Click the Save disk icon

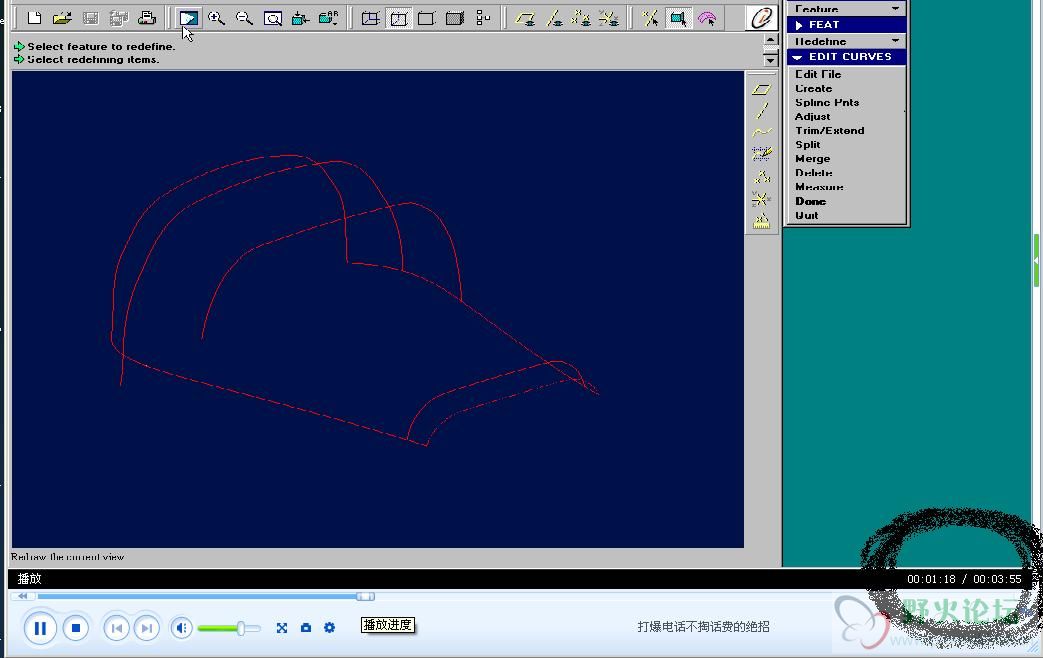click(90, 19)
